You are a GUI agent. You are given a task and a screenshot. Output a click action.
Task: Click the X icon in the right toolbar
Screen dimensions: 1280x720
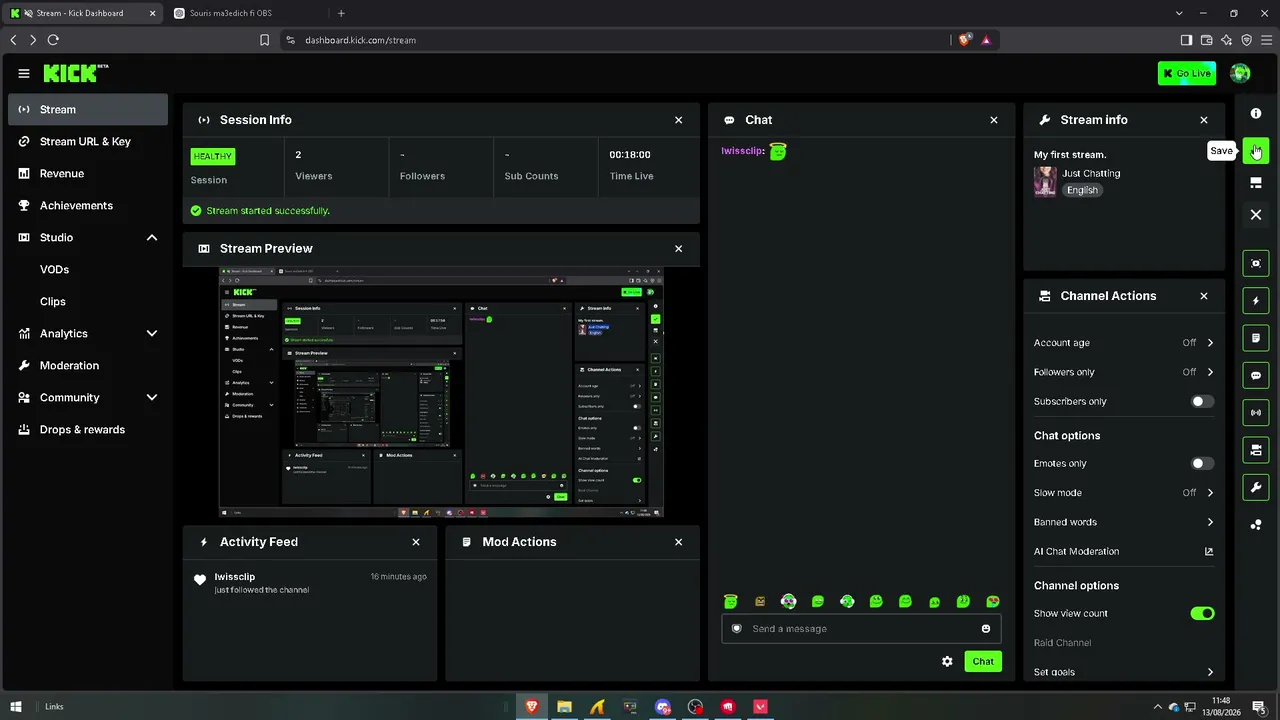tap(1256, 215)
